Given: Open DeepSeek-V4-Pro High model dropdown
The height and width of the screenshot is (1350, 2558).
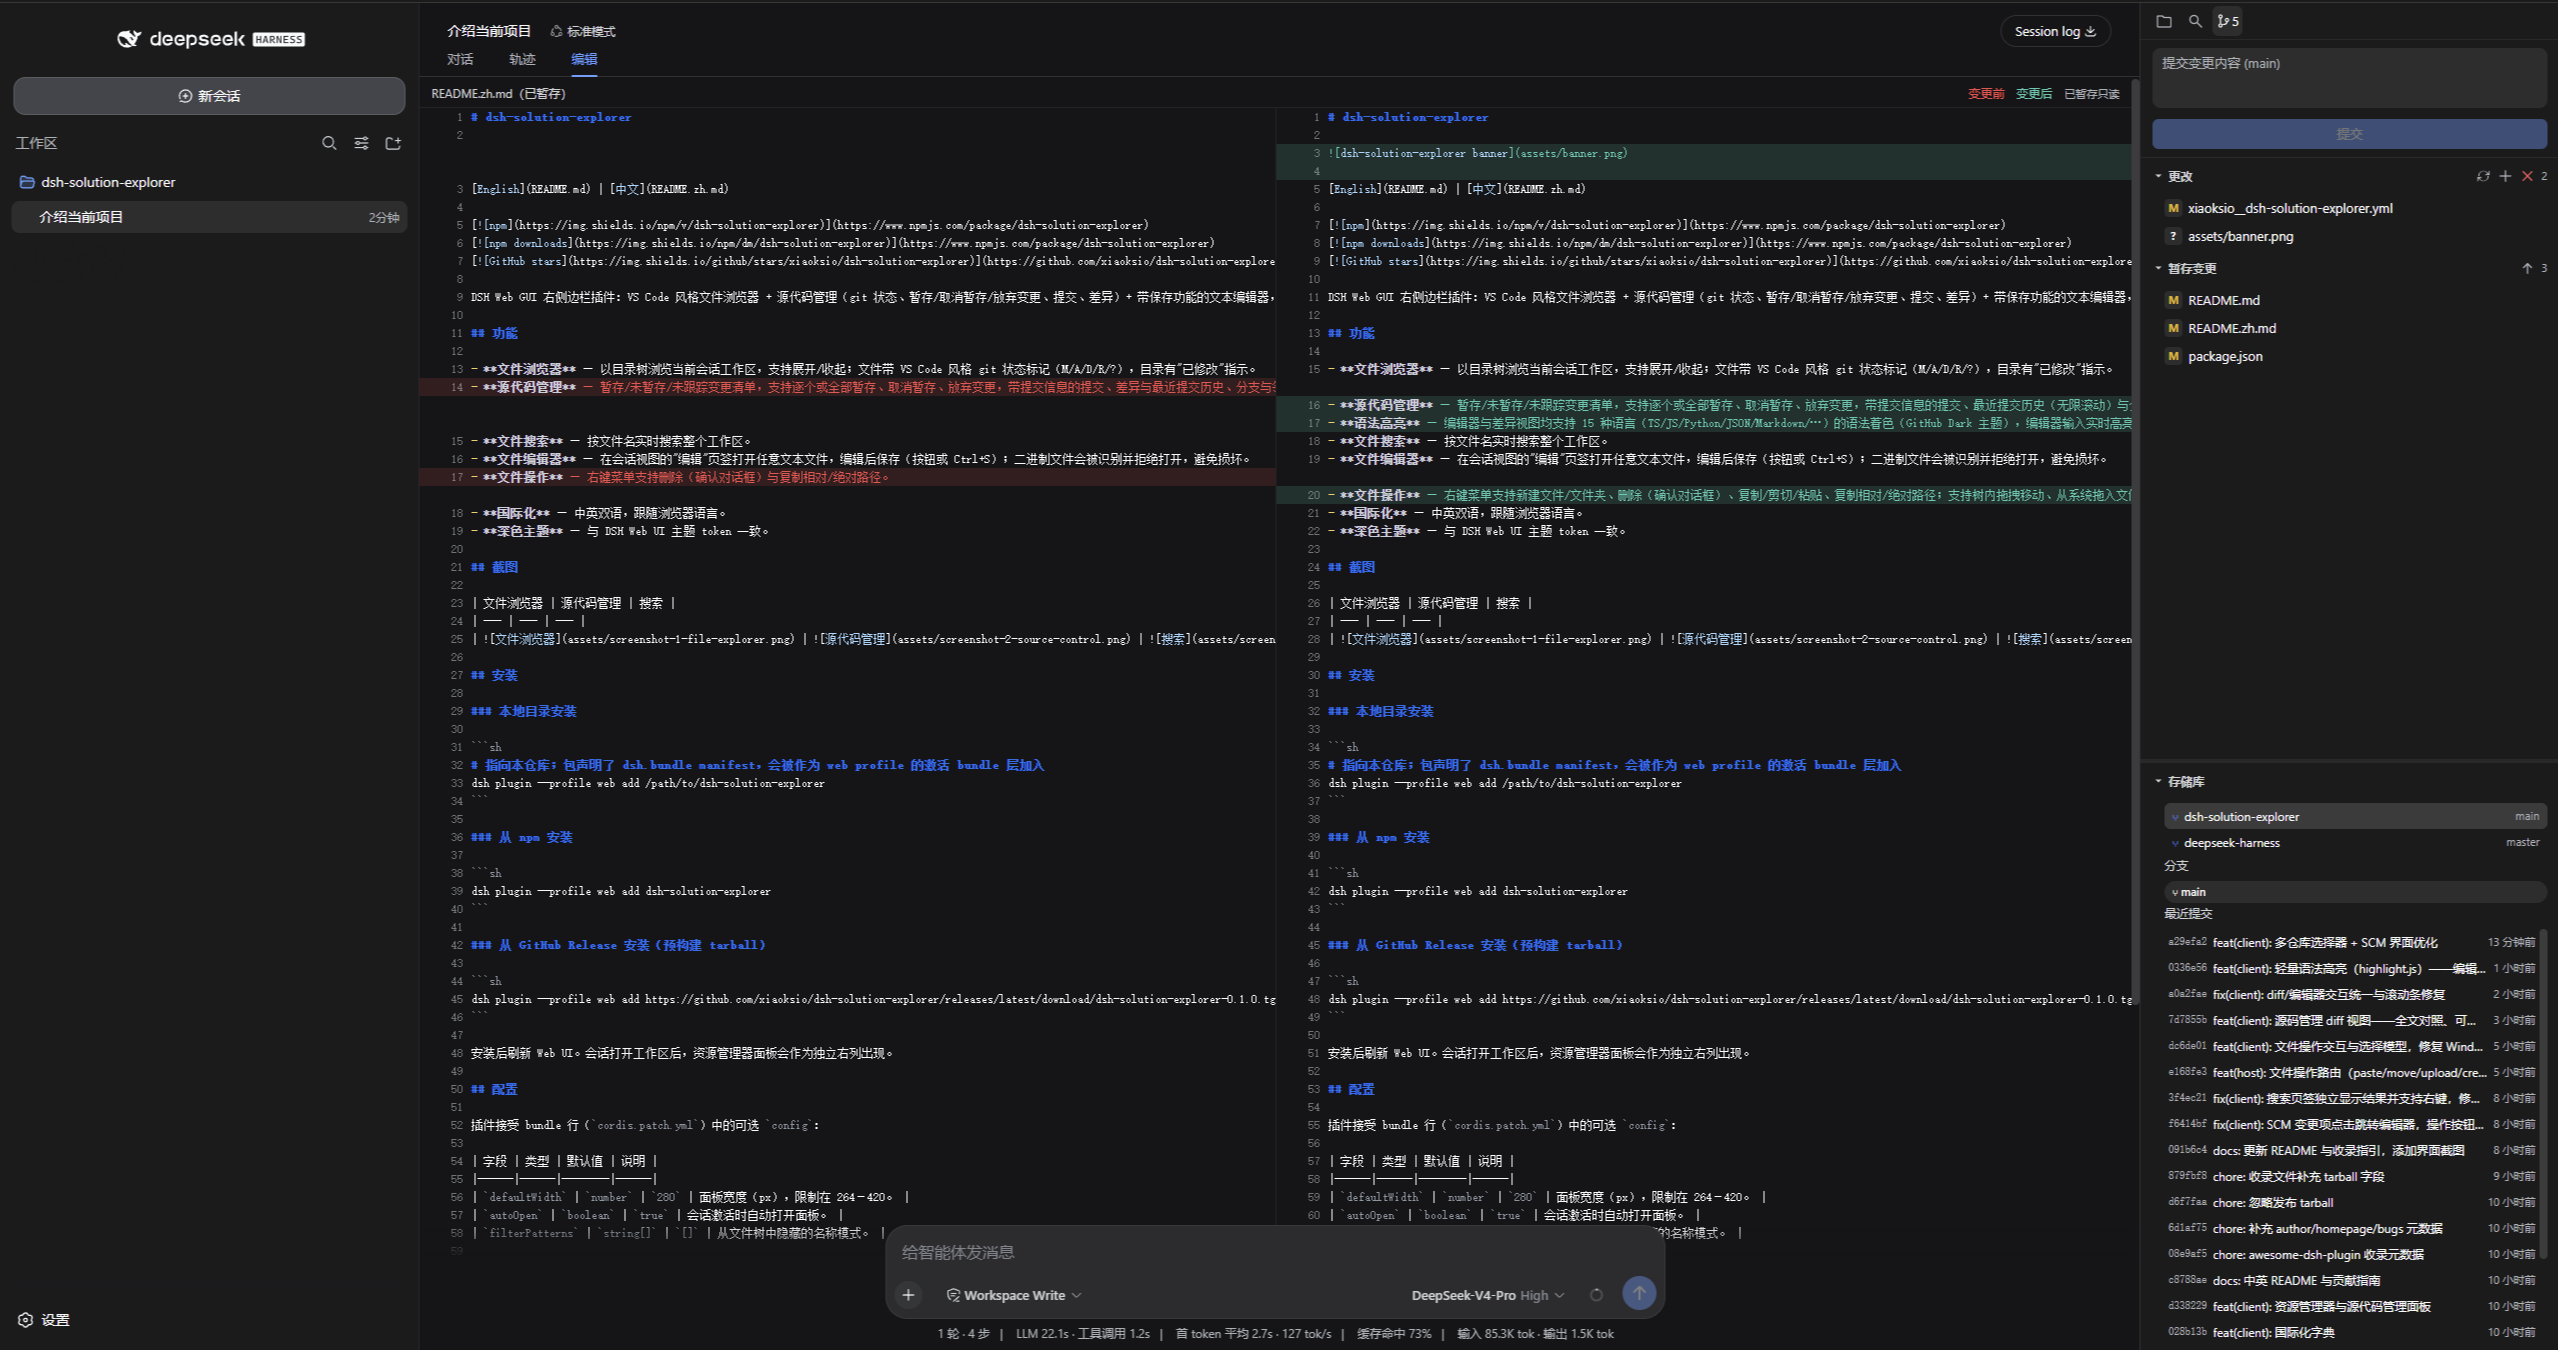Looking at the screenshot, I should 1488,1295.
